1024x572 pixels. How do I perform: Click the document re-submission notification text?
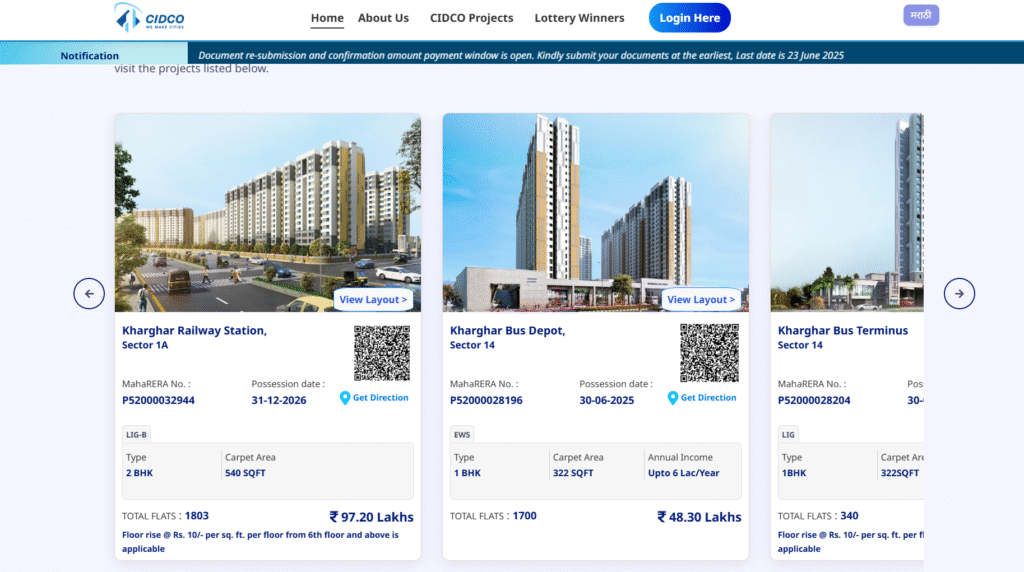point(520,56)
